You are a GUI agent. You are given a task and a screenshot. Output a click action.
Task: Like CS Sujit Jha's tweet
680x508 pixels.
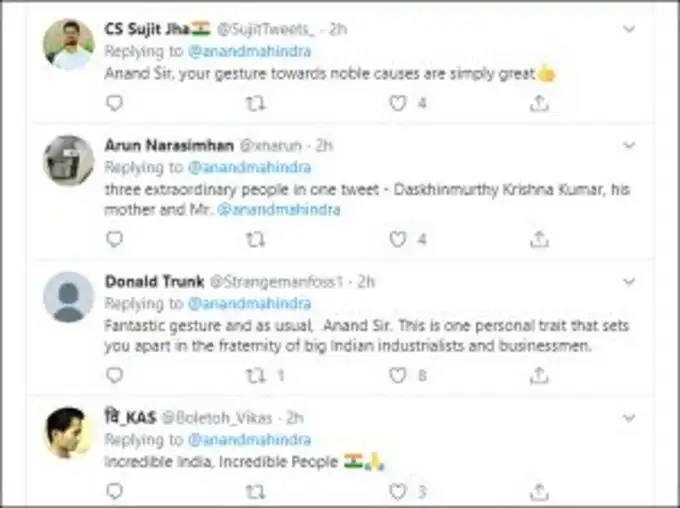tap(398, 103)
